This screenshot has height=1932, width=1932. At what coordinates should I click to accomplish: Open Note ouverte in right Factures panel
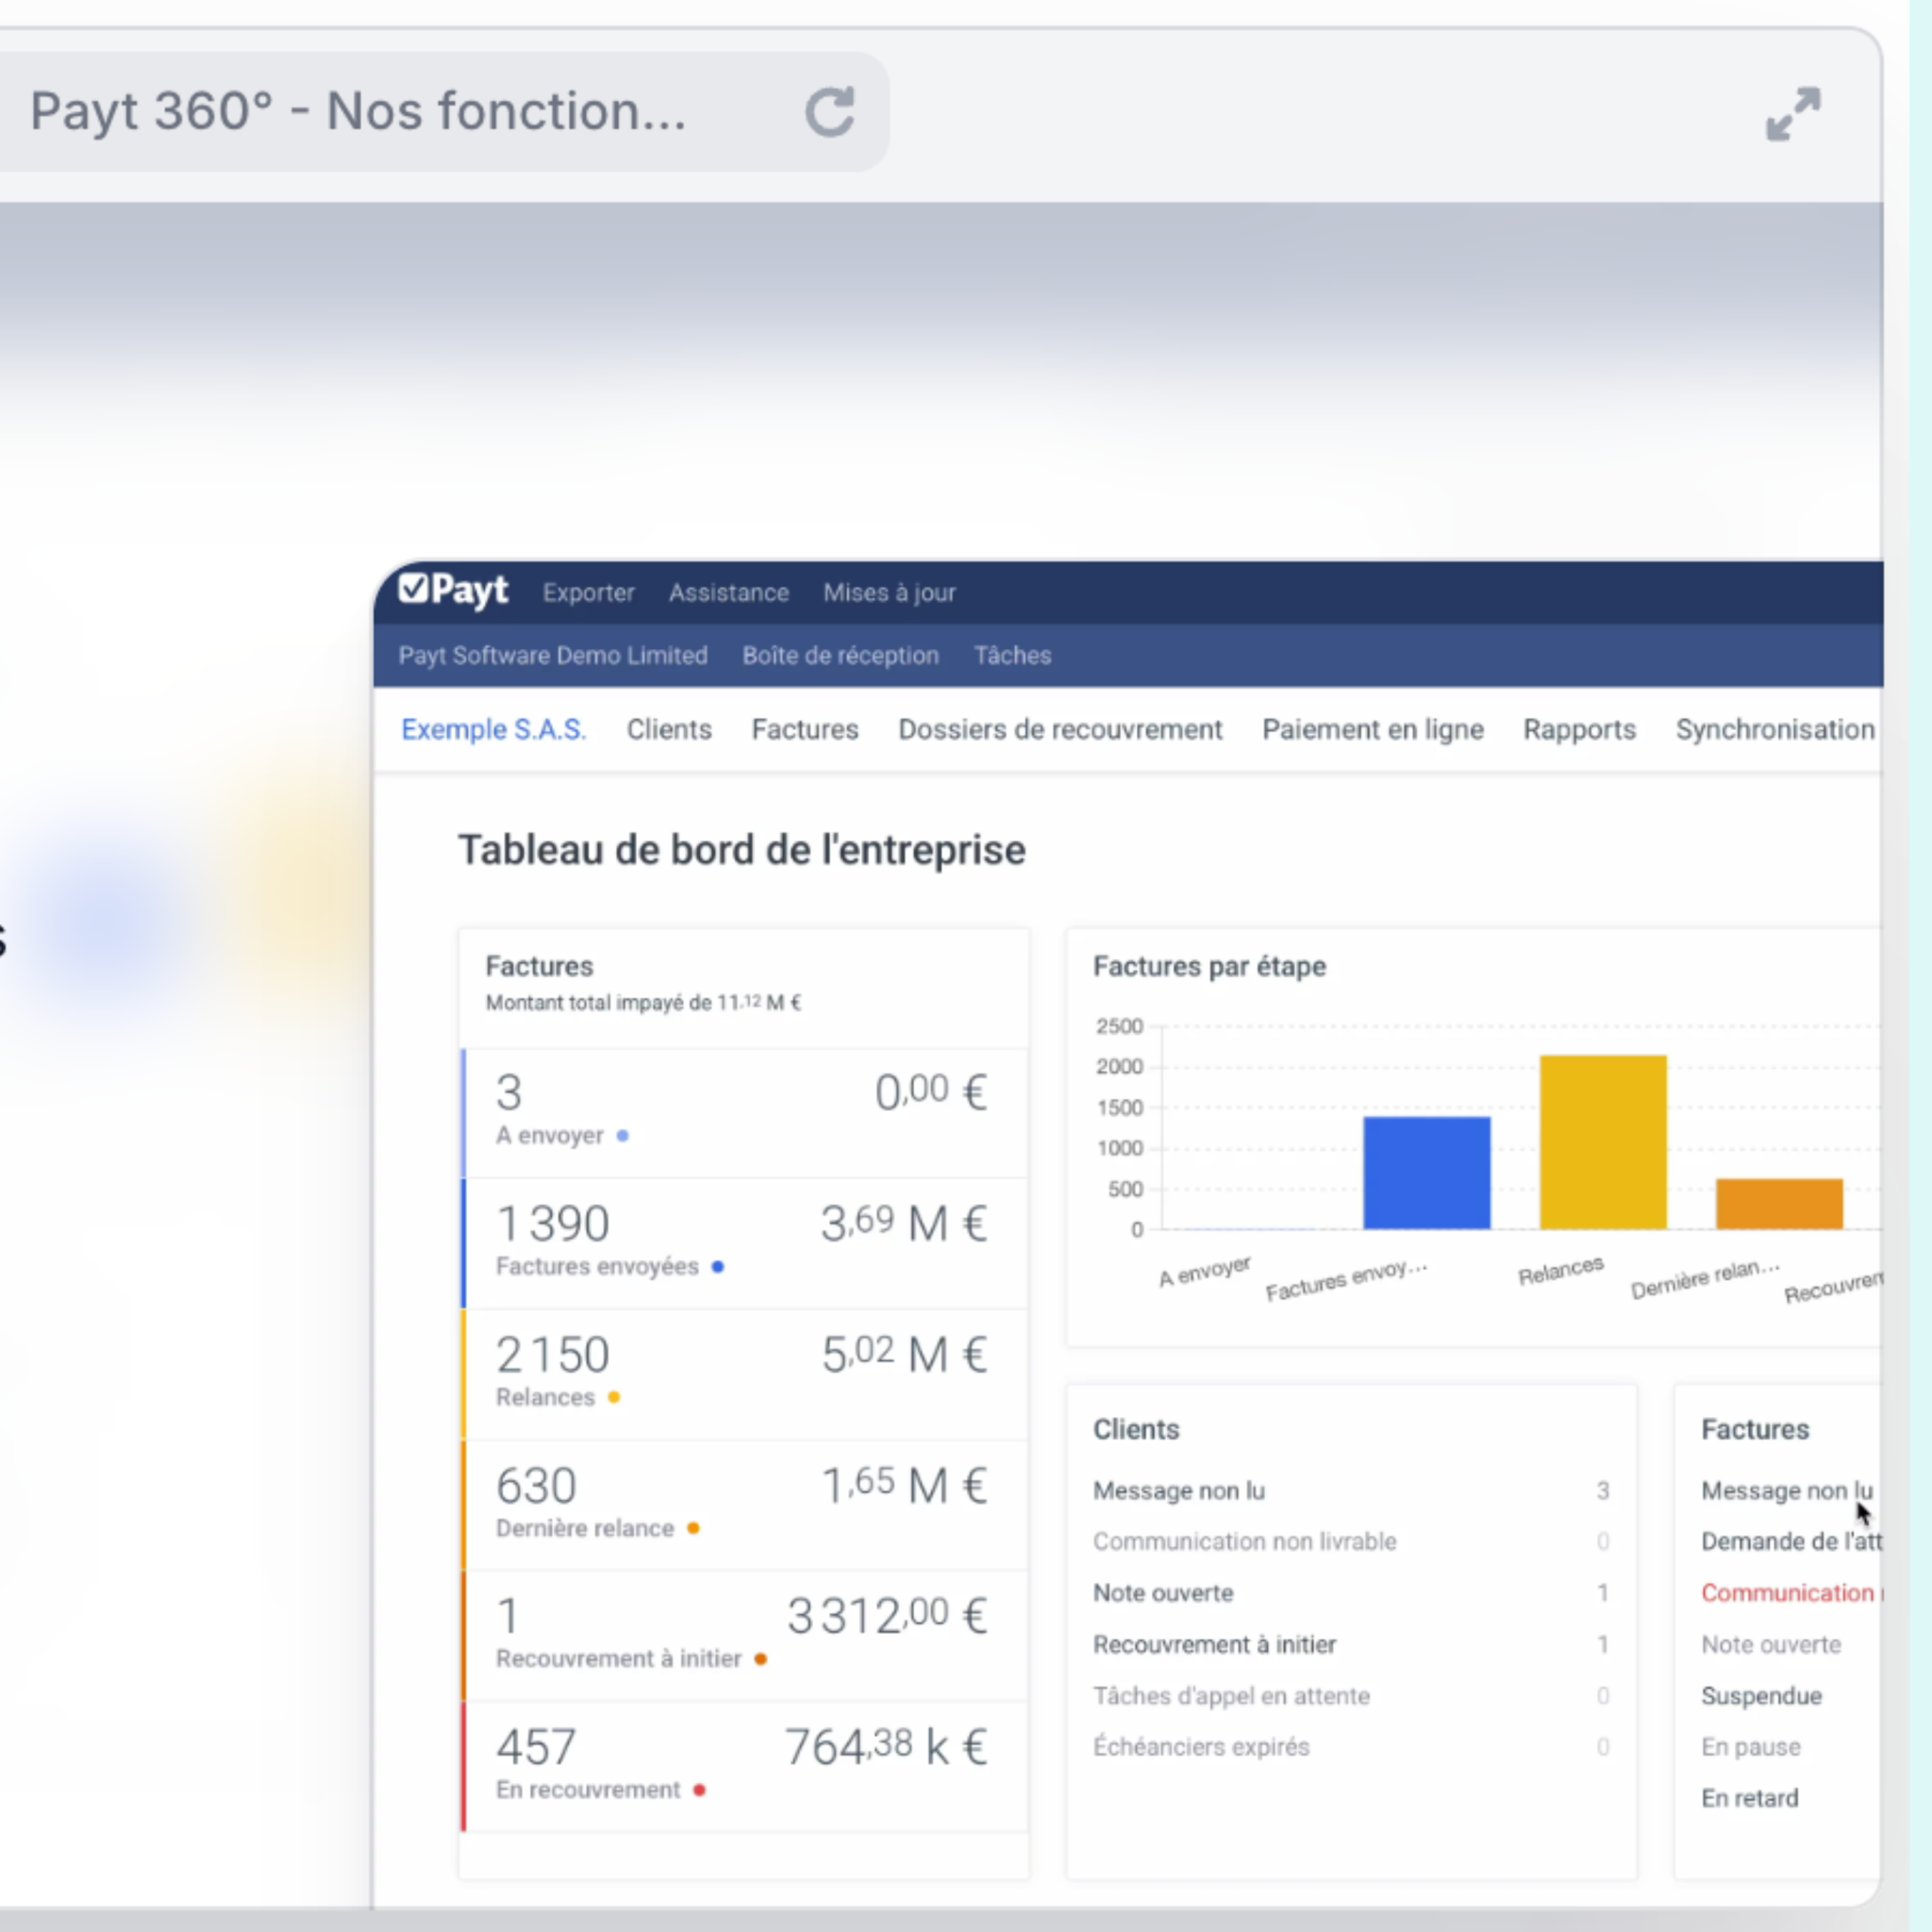coord(1771,1644)
